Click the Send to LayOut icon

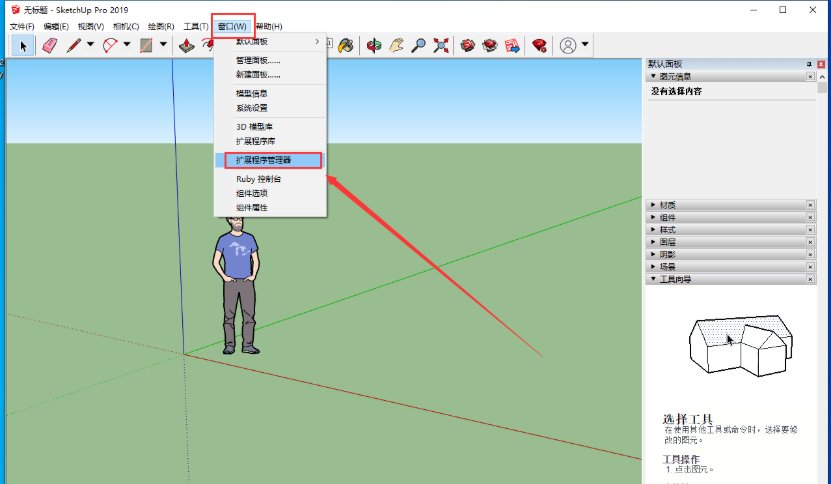click(x=512, y=46)
